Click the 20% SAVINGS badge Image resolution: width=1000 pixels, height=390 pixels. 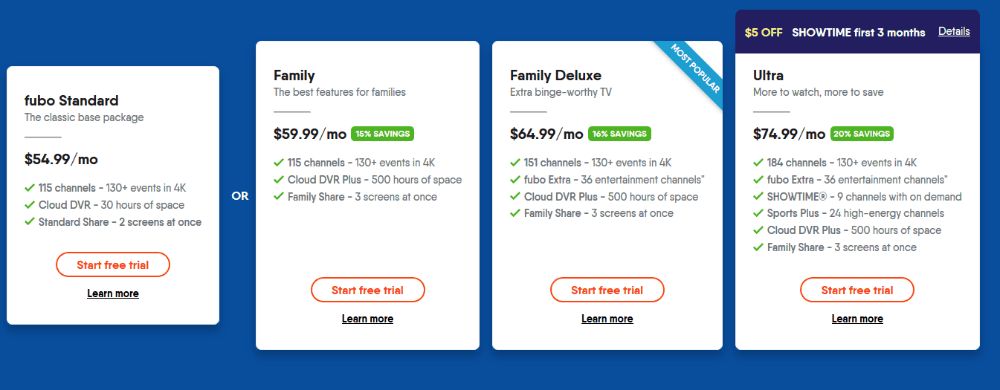click(x=862, y=134)
